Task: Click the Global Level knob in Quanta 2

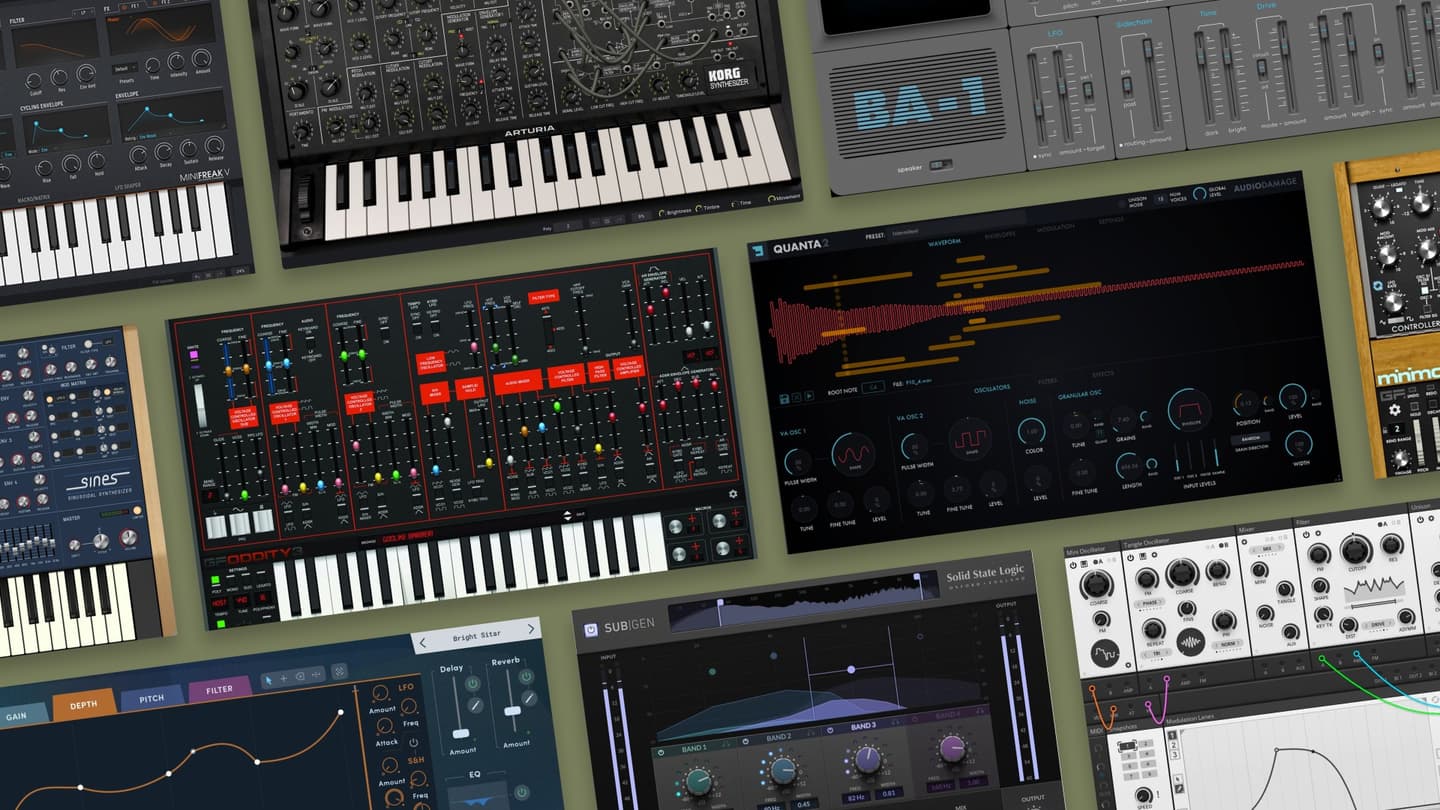Action: pyautogui.click(x=1200, y=192)
